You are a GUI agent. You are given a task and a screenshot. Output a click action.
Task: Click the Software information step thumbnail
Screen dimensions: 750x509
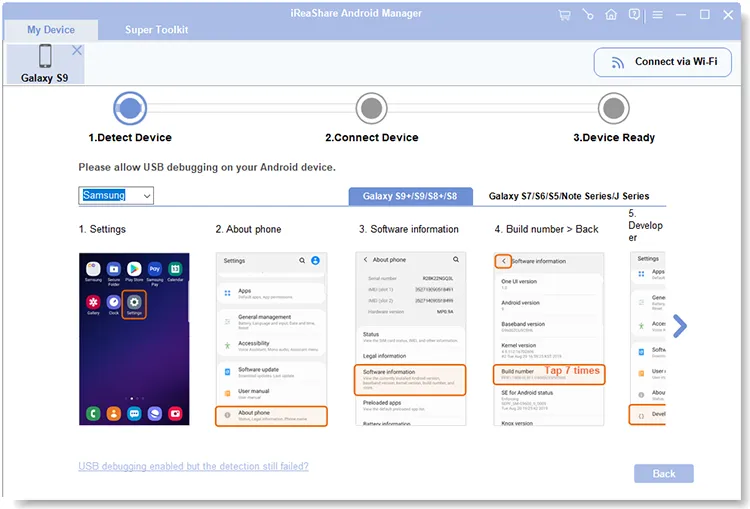pyautogui.click(x=410, y=339)
